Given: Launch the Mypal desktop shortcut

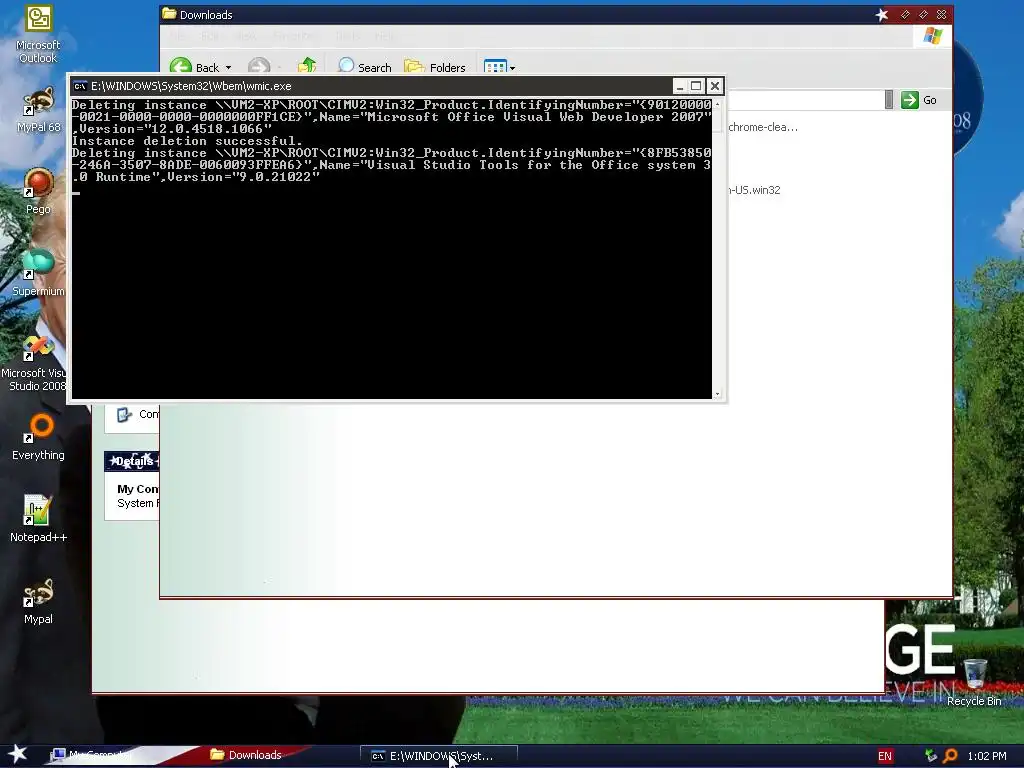Looking at the screenshot, I should point(38,601).
